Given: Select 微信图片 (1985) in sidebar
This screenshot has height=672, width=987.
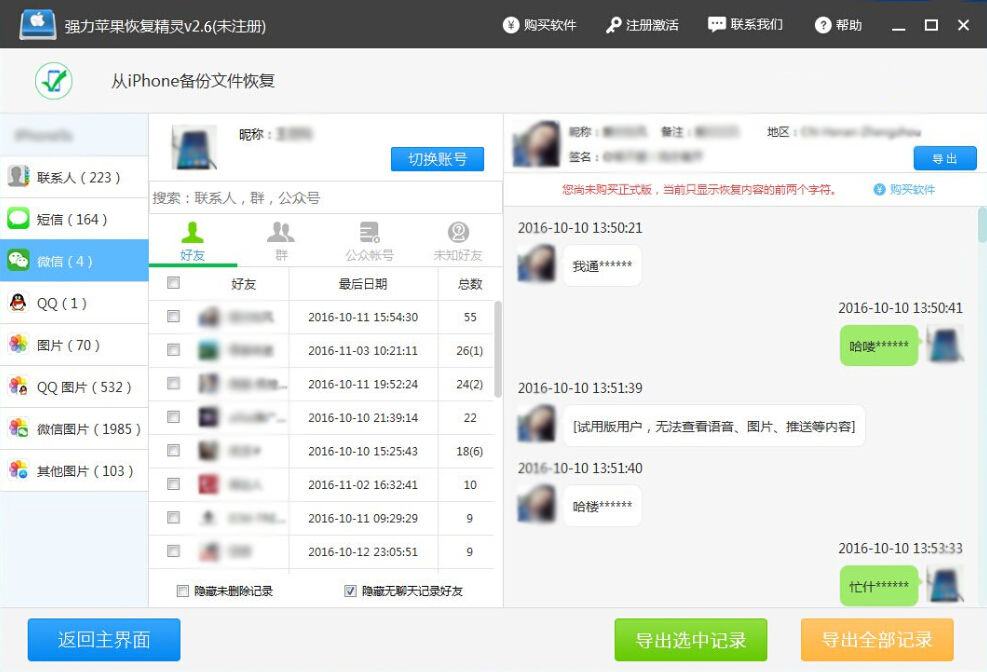Looking at the screenshot, I should pos(74,428).
